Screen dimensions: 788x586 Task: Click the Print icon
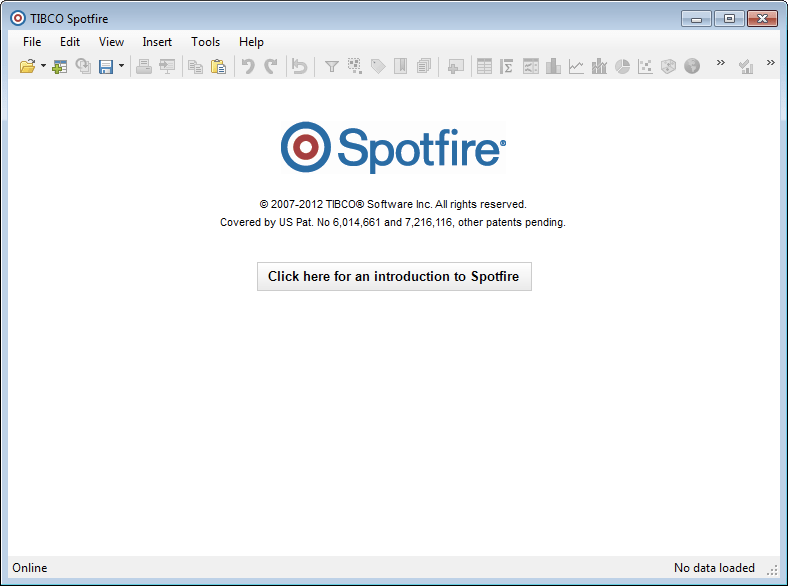(144, 66)
